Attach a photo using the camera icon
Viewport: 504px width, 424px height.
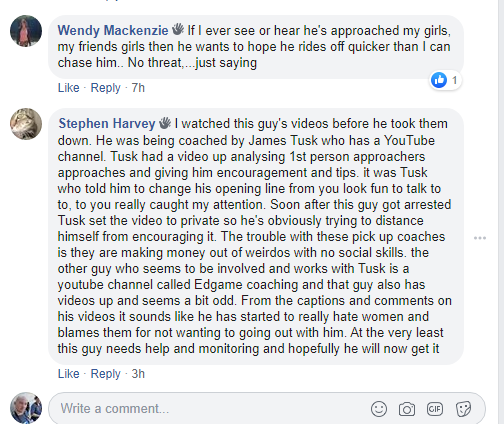click(x=407, y=409)
